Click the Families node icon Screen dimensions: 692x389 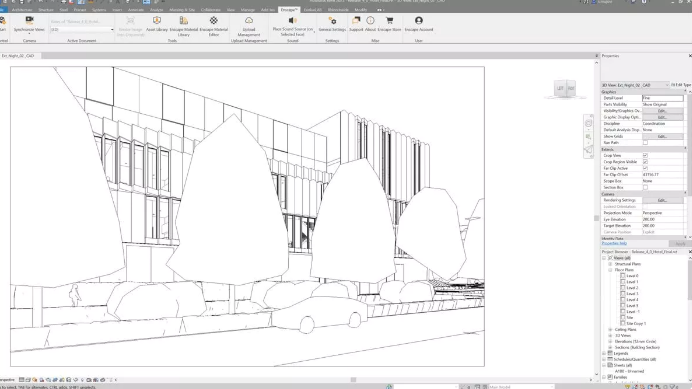[x=610, y=377]
